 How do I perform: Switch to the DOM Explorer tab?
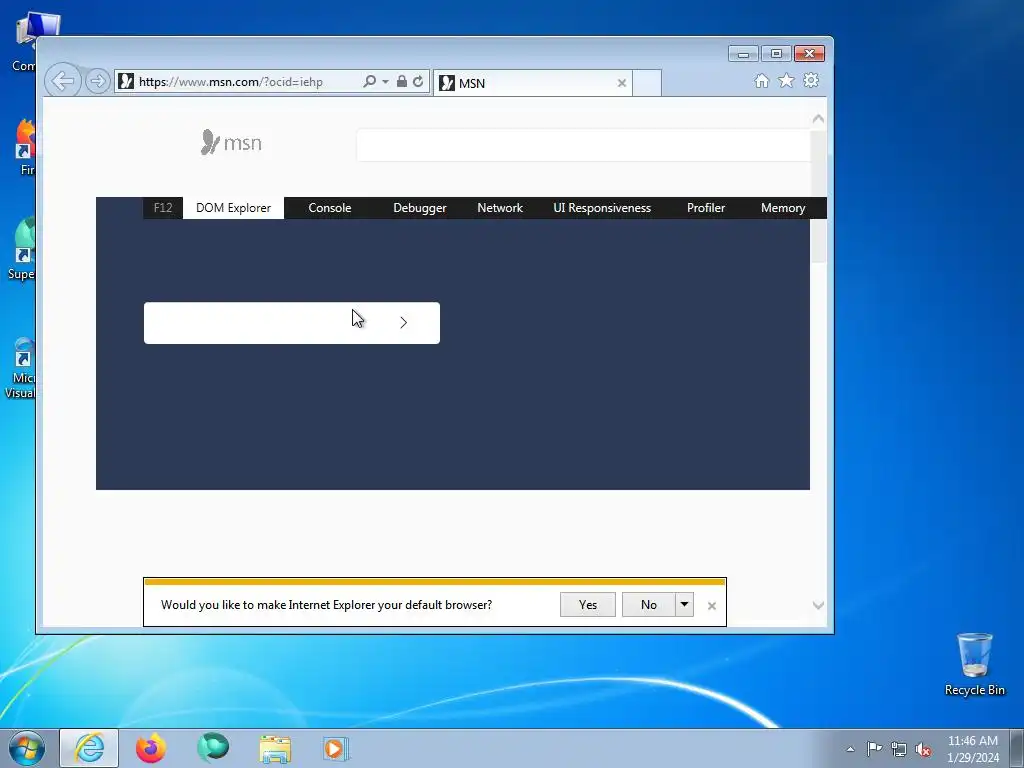click(233, 208)
